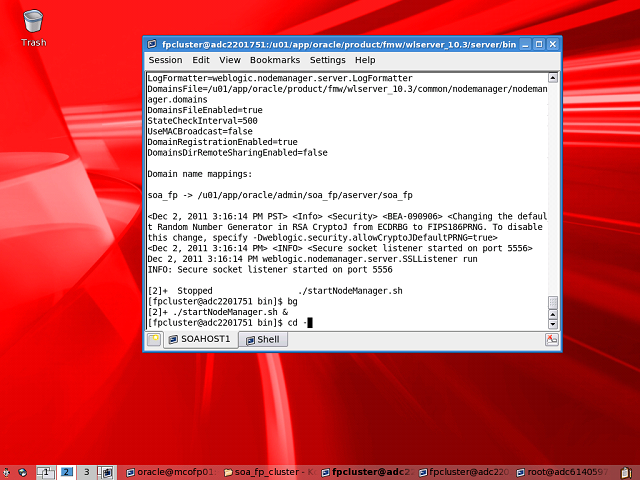Switch to virtual desktop 1 in pager
640x480 pixels.
pyautogui.click(x=46, y=472)
